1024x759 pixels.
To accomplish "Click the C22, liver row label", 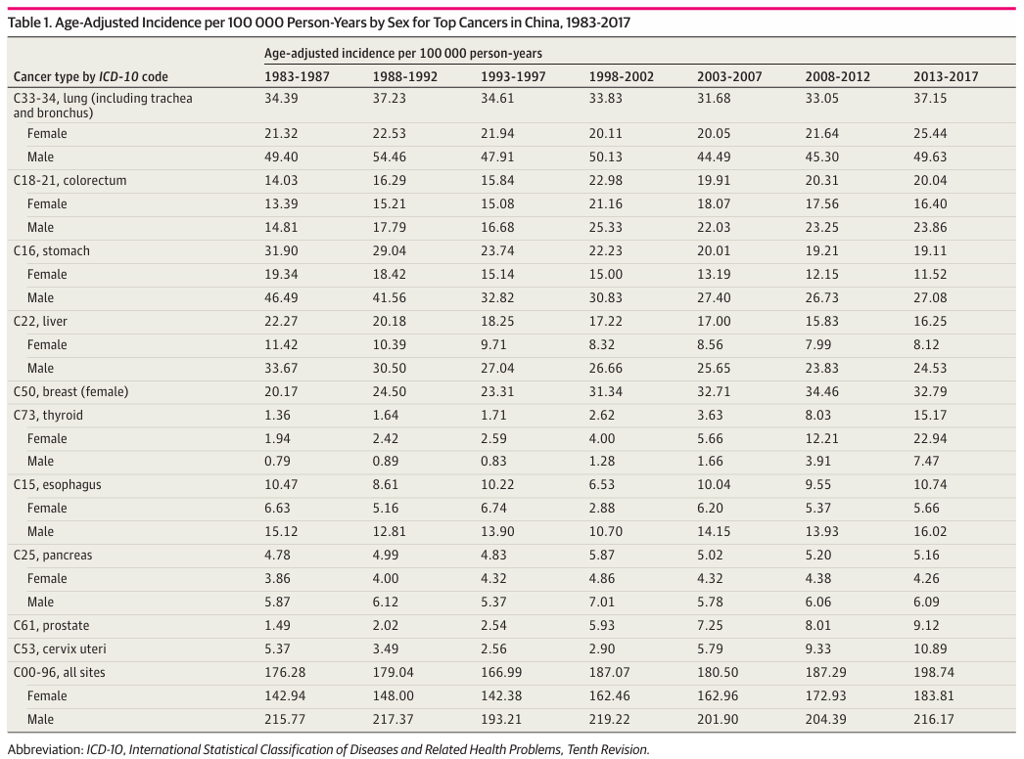I will pyautogui.click(x=40, y=321).
